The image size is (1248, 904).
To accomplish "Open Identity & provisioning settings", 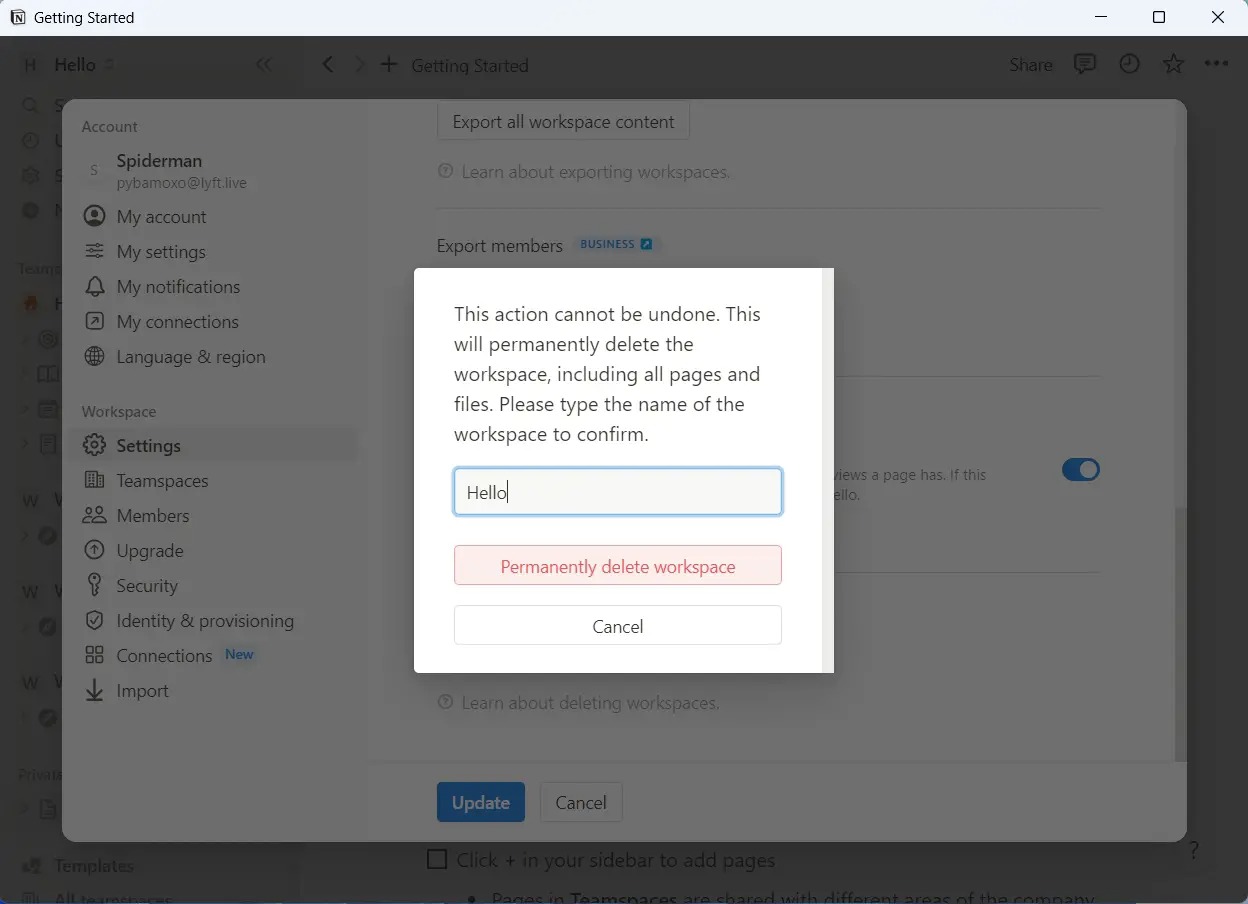I will coord(205,621).
